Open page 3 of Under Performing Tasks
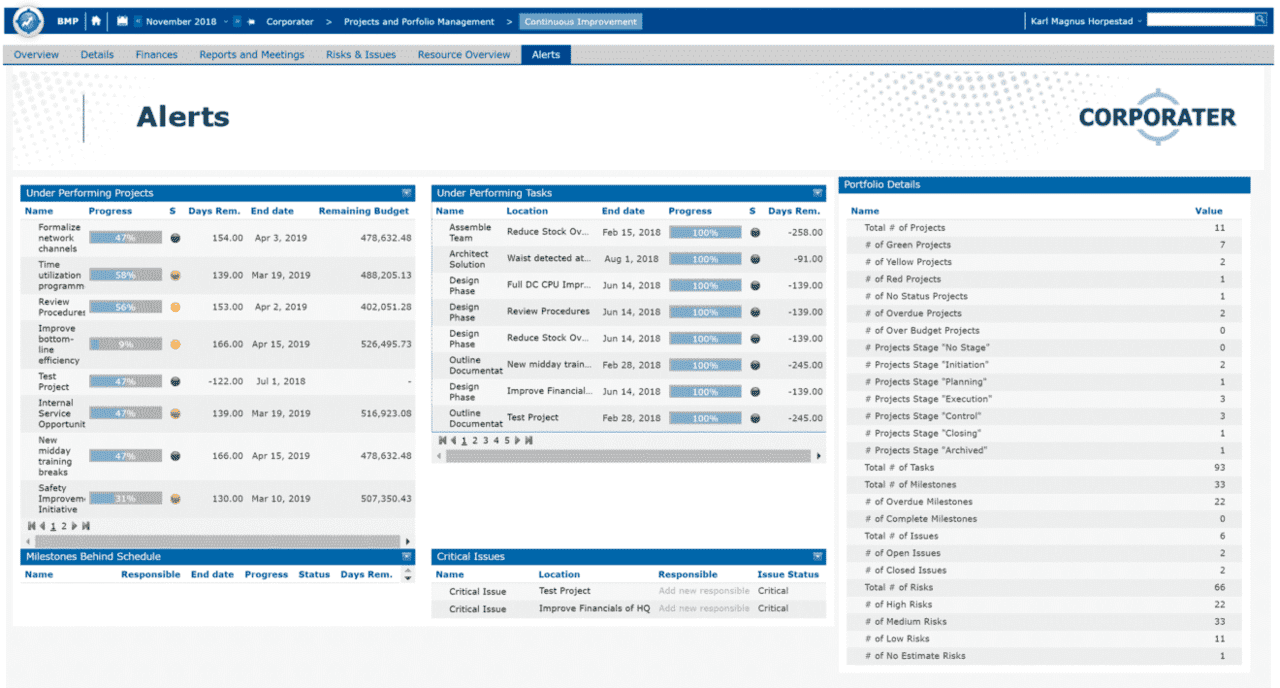The image size is (1280, 688). pos(486,440)
